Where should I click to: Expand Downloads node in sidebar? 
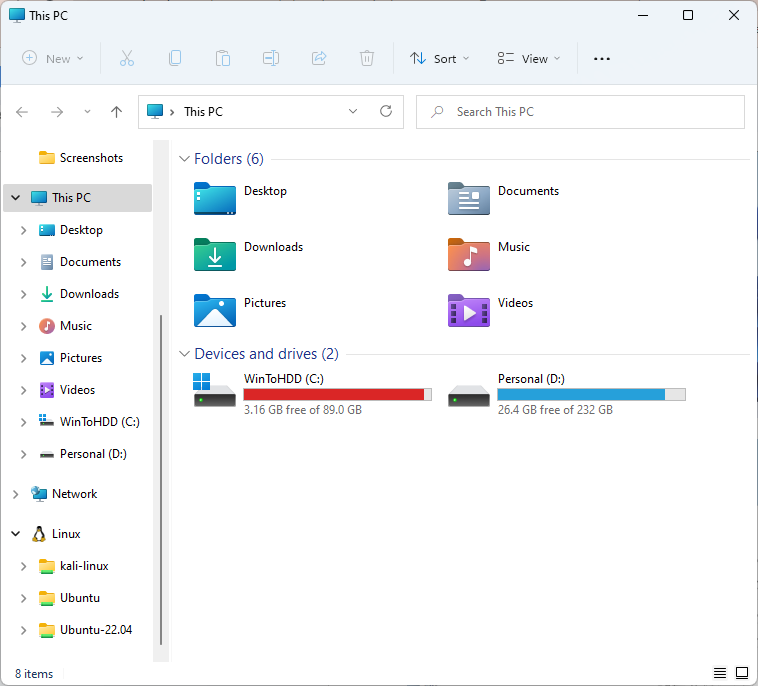(x=23, y=294)
